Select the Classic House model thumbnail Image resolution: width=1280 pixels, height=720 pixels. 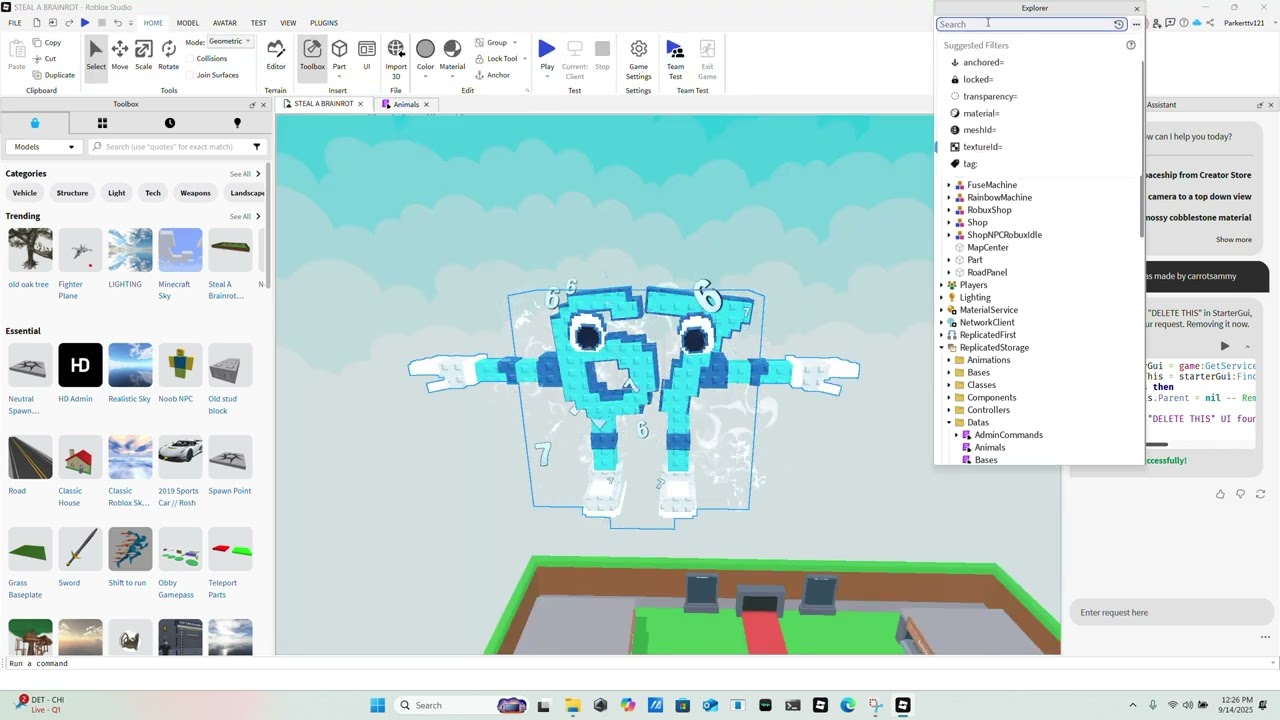(80, 457)
